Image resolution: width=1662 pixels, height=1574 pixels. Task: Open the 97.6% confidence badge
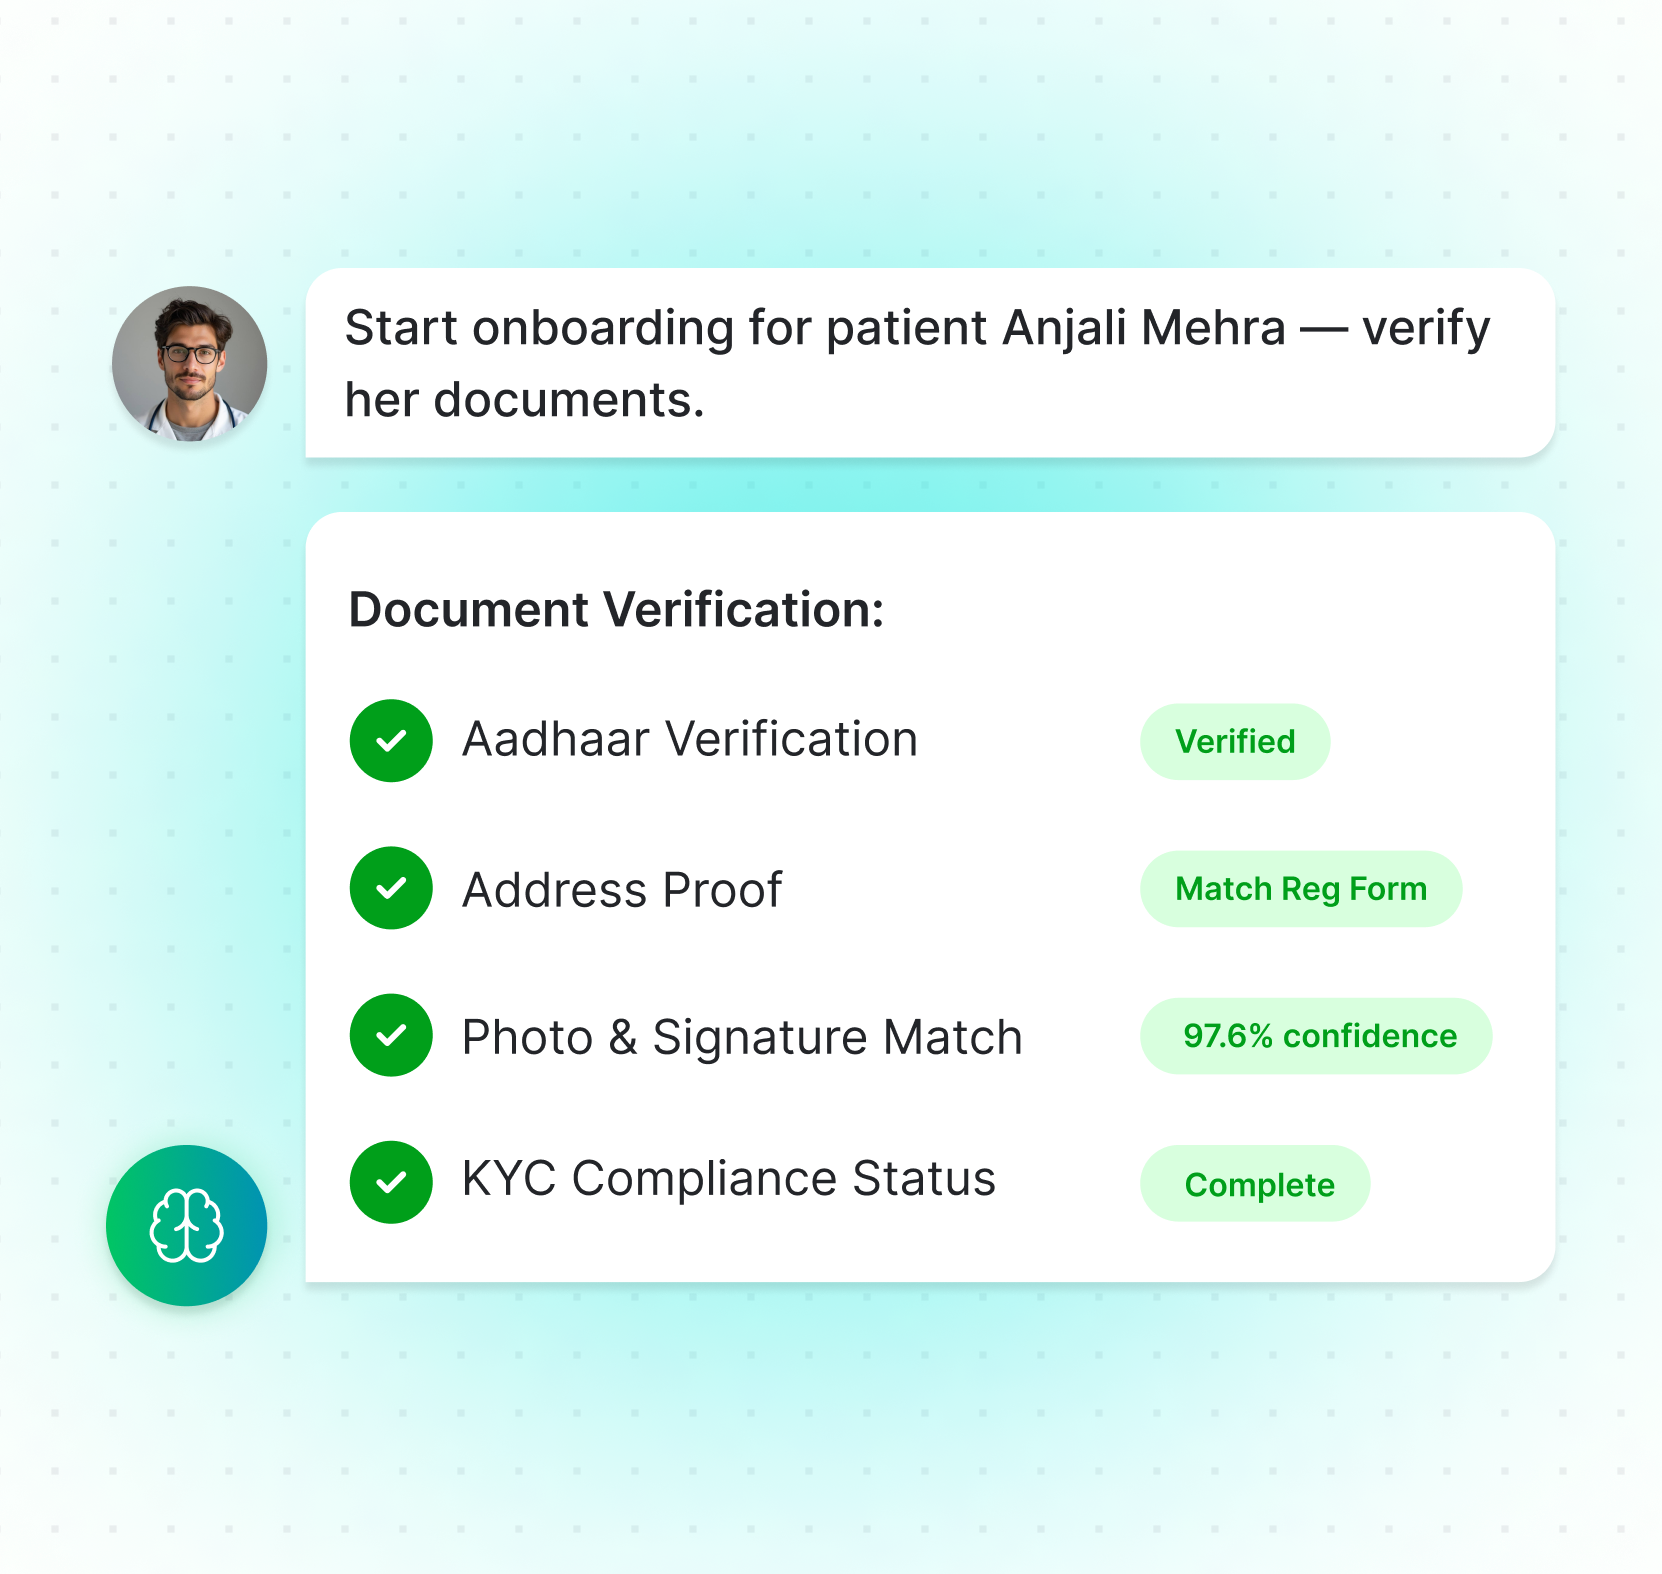click(x=1316, y=1036)
